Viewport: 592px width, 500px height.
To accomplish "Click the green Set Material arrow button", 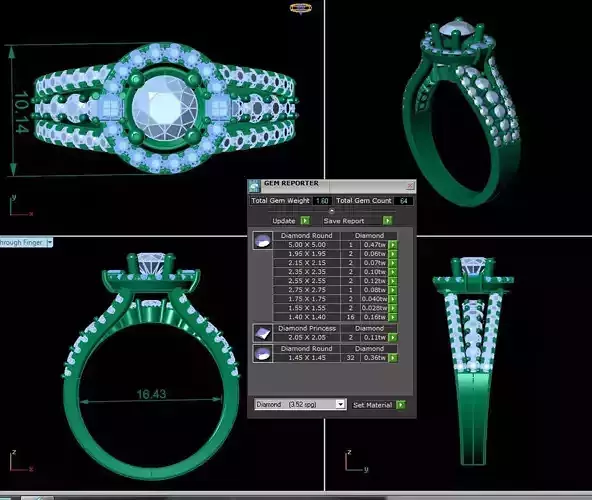I will pyautogui.click(x=401, y=405).
